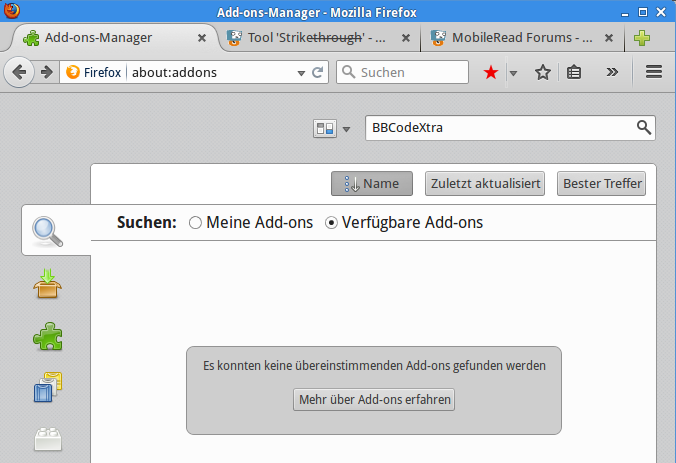Open a new tab with the plus icon
Image resolution: width=676 pixels, height=463 pixels.
(642, 38)
